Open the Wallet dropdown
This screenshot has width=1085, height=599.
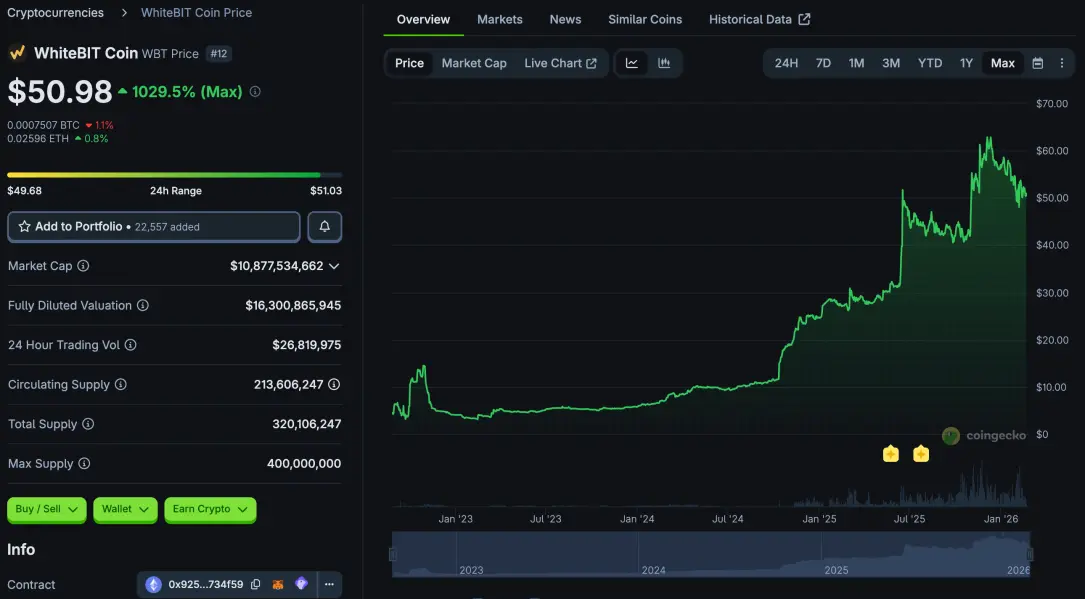(x=125, y=509)
